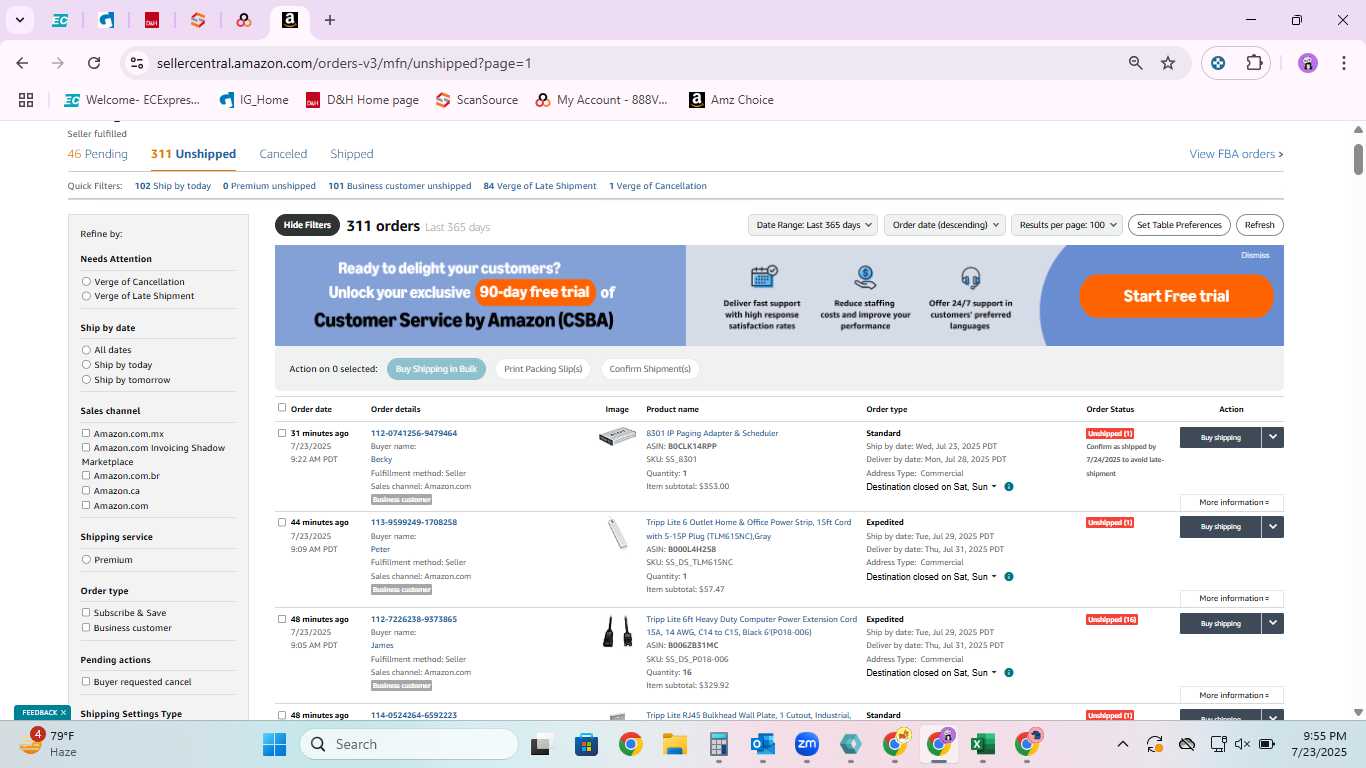Click Hide Filters button

tap(307, 225)
